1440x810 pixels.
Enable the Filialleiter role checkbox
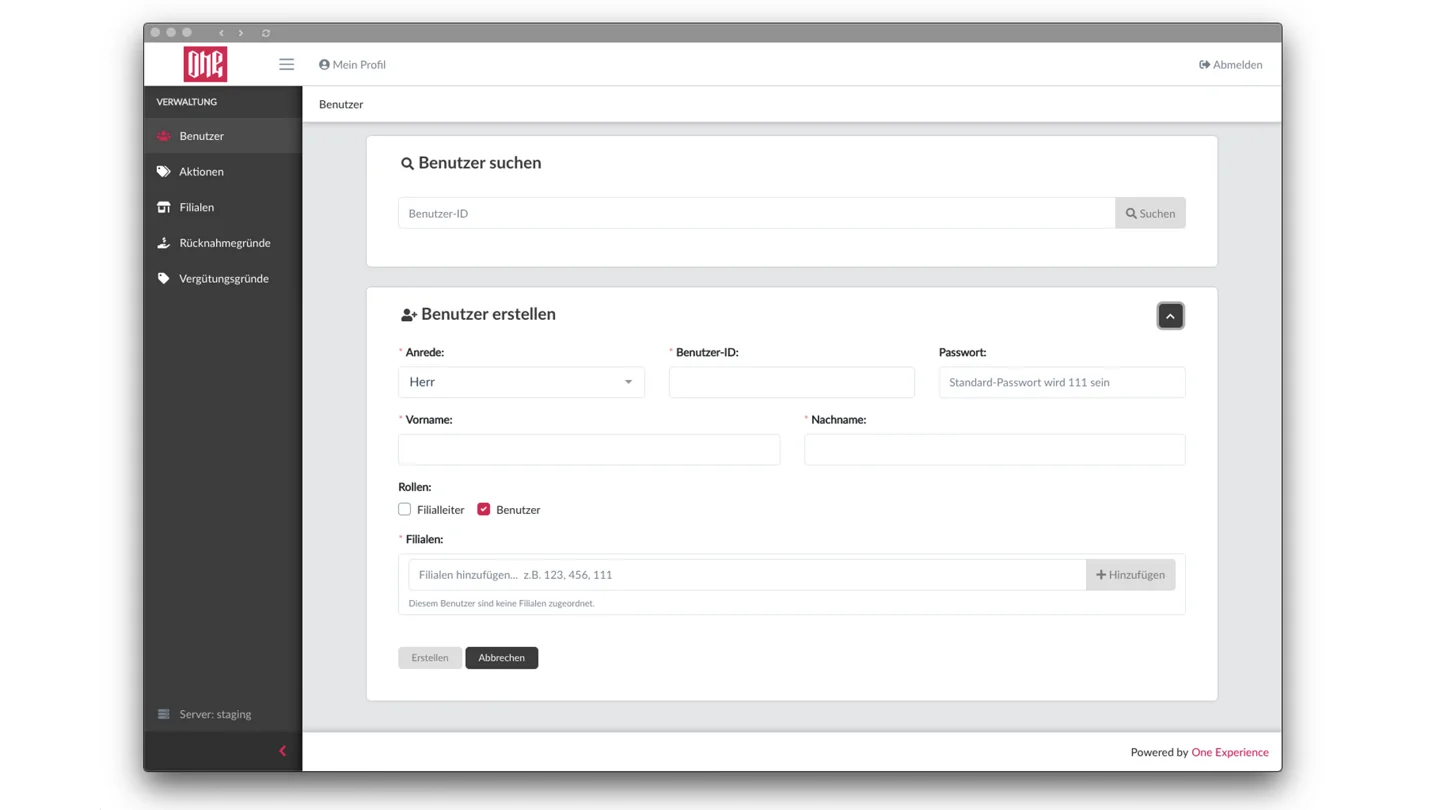[x=404, y=509]
